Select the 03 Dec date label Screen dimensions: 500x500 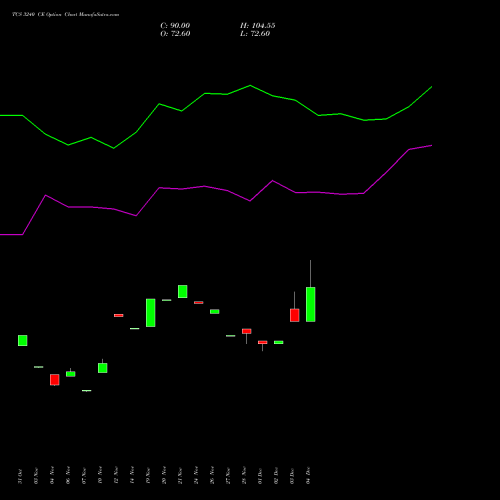point(292,476)
